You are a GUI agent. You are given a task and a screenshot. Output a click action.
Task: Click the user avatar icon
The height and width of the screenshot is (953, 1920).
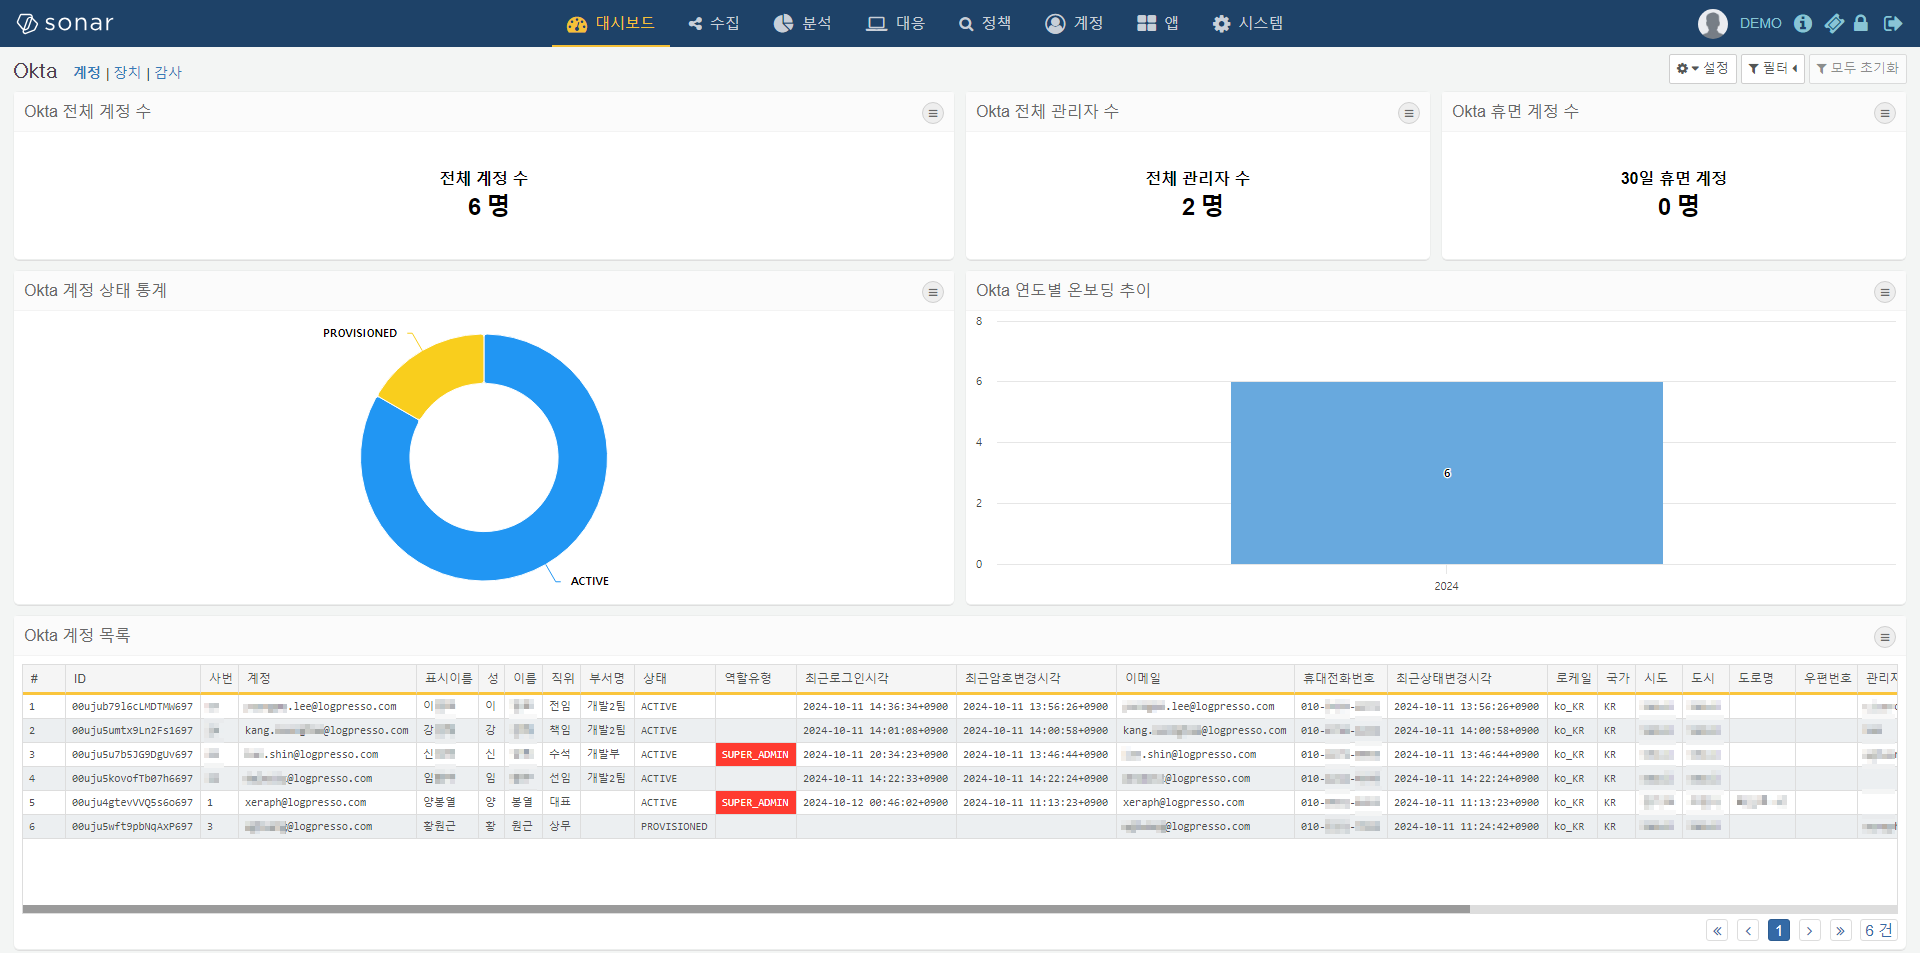1713,23
